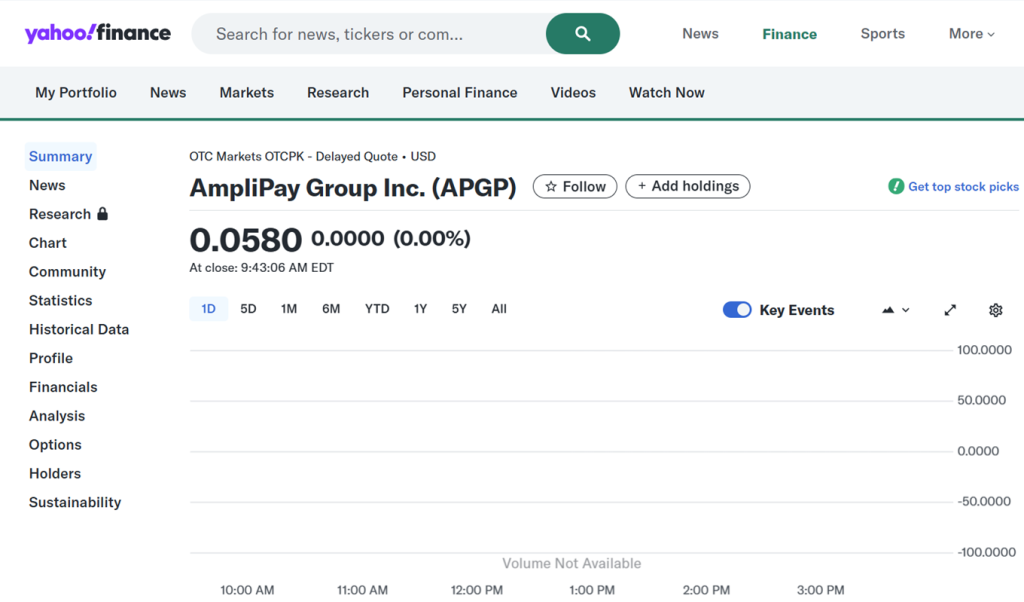Screen dimensions: 1024x602
Task: Click the 0.0000 price change value
Action: [347, 238]
